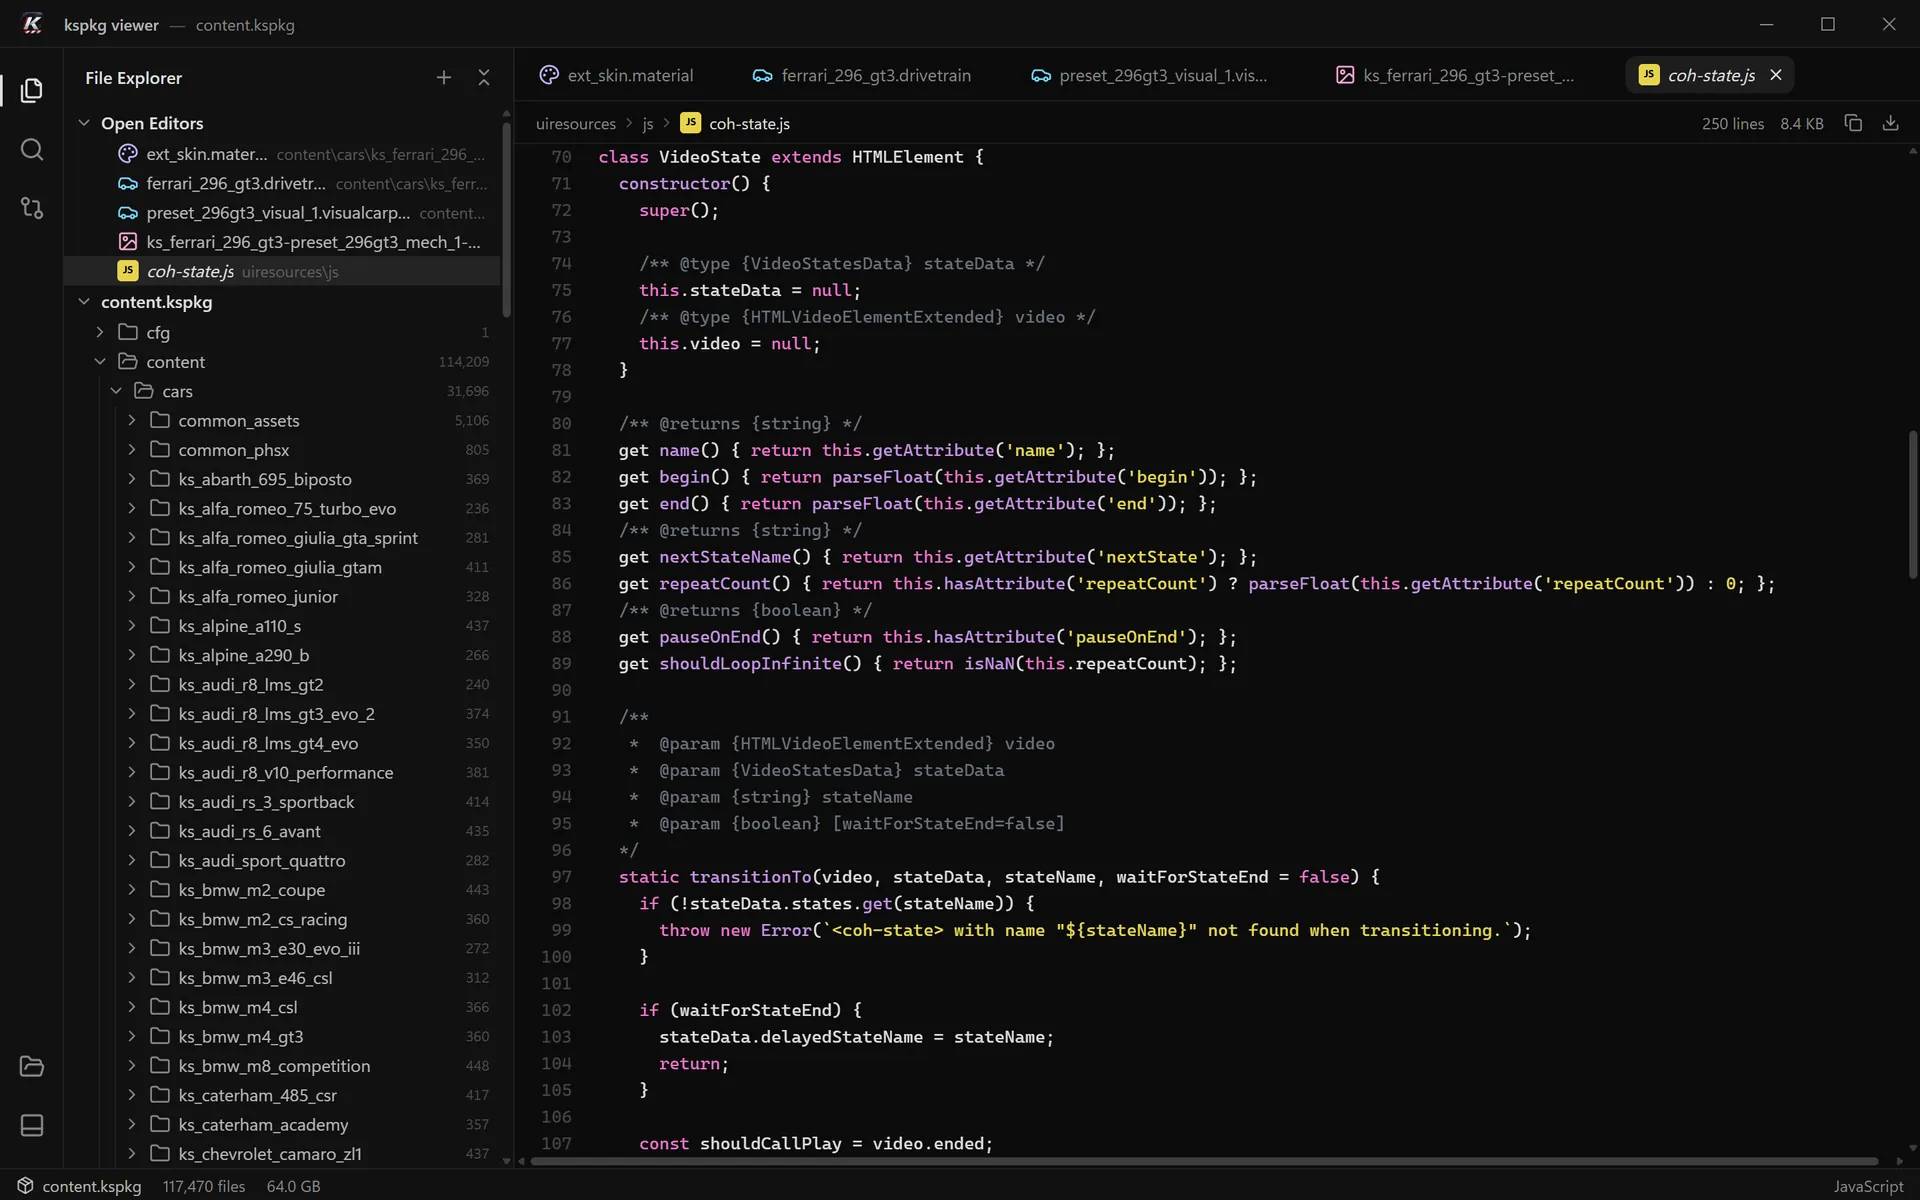
Task: Click the JavaScript language indicator in status bar
Action: click(x=1868, y=1186)
